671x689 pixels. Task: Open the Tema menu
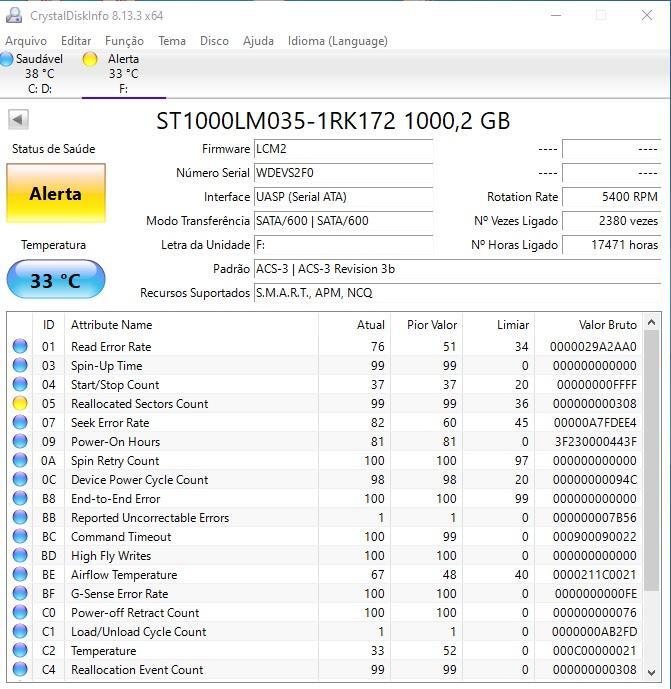[x=172, y=41]
